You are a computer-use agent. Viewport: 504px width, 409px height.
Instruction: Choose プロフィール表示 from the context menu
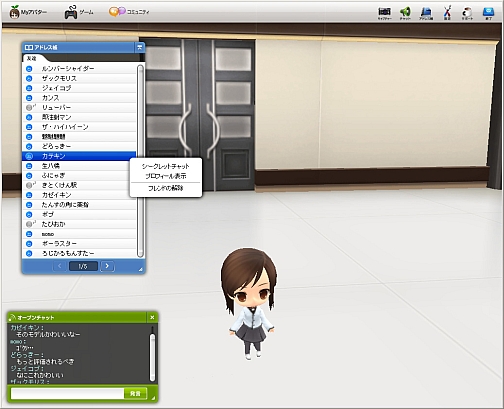[x=166, y=176]
